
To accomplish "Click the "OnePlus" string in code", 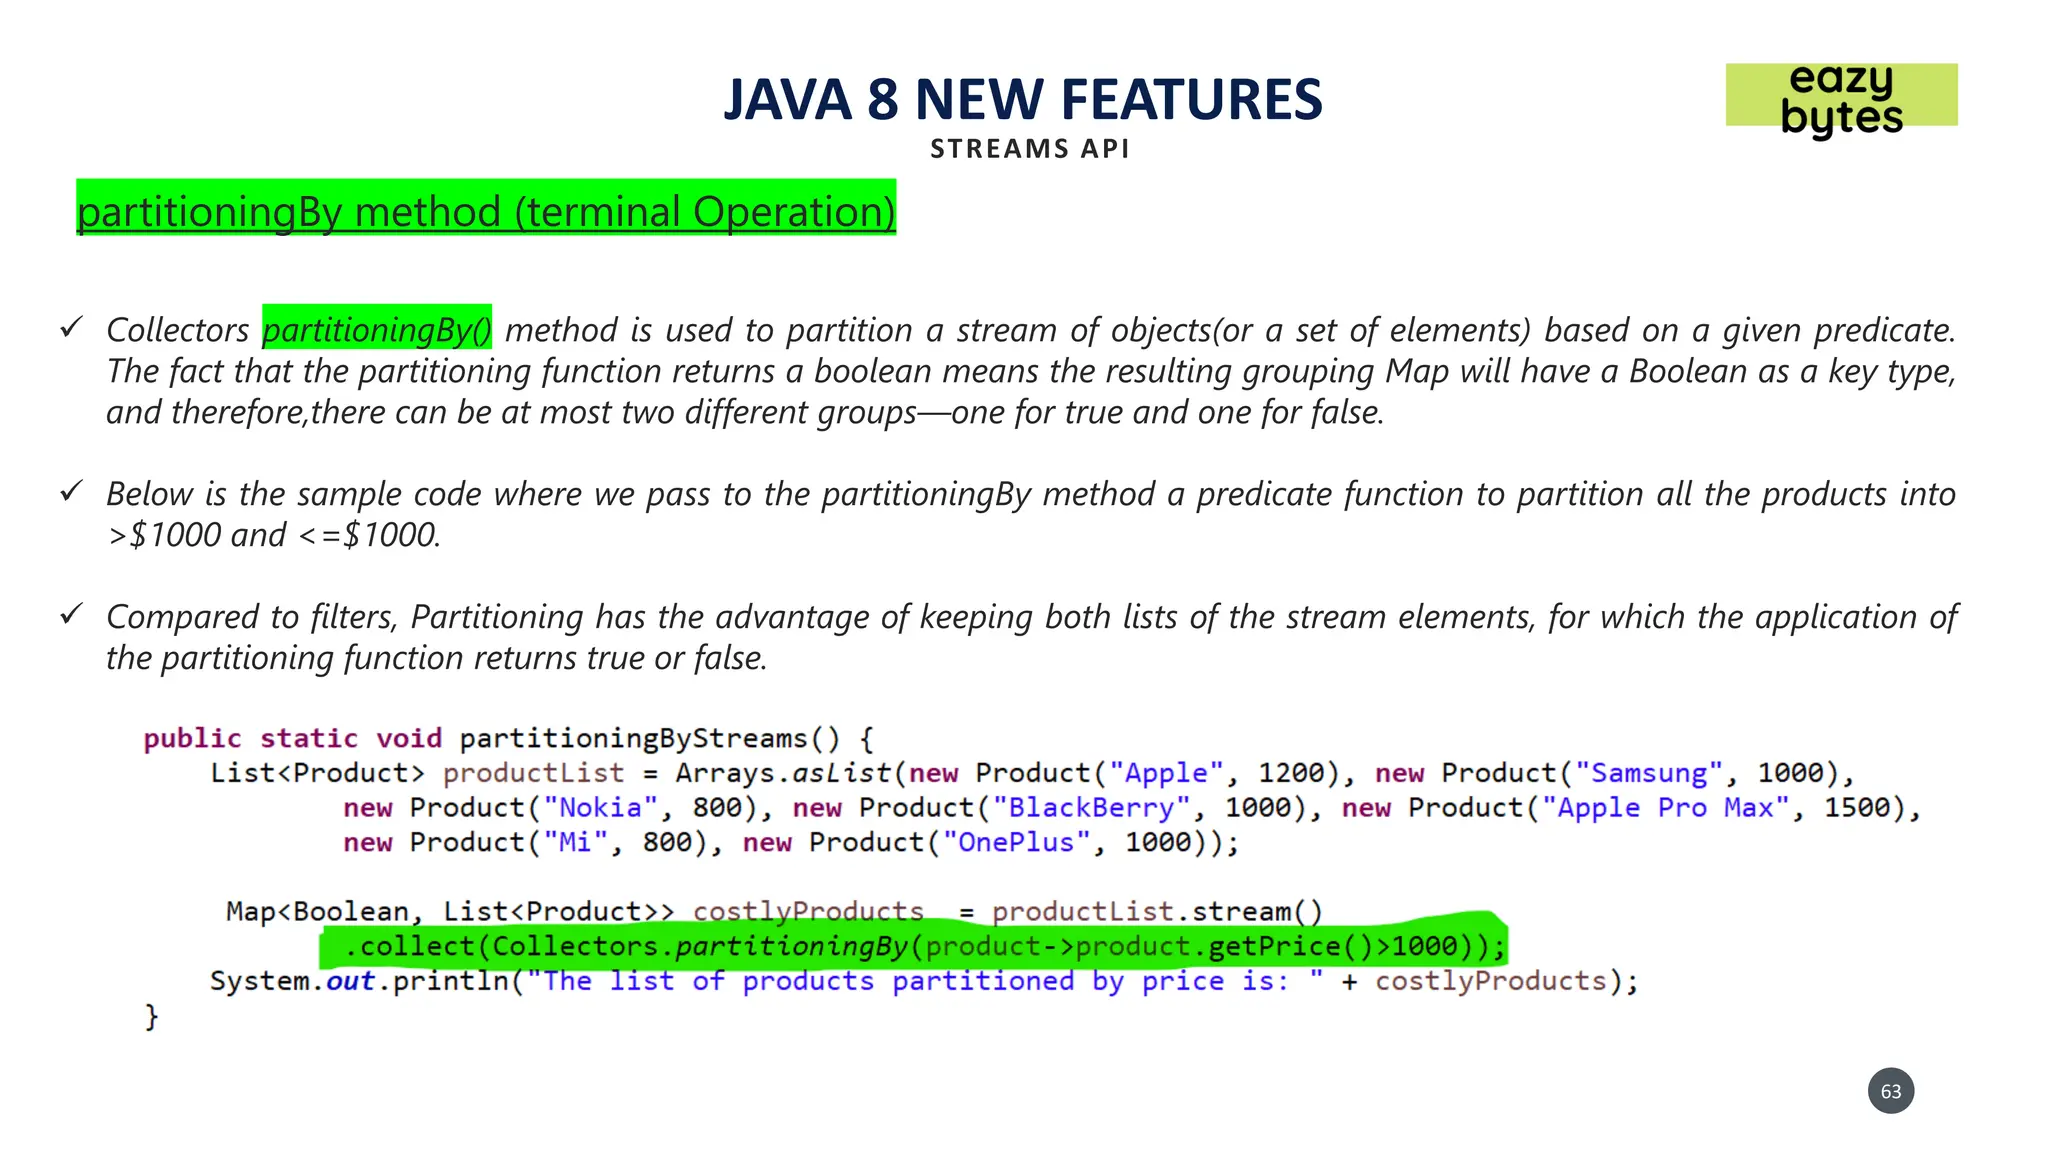I will click(x=1017, y=842).
